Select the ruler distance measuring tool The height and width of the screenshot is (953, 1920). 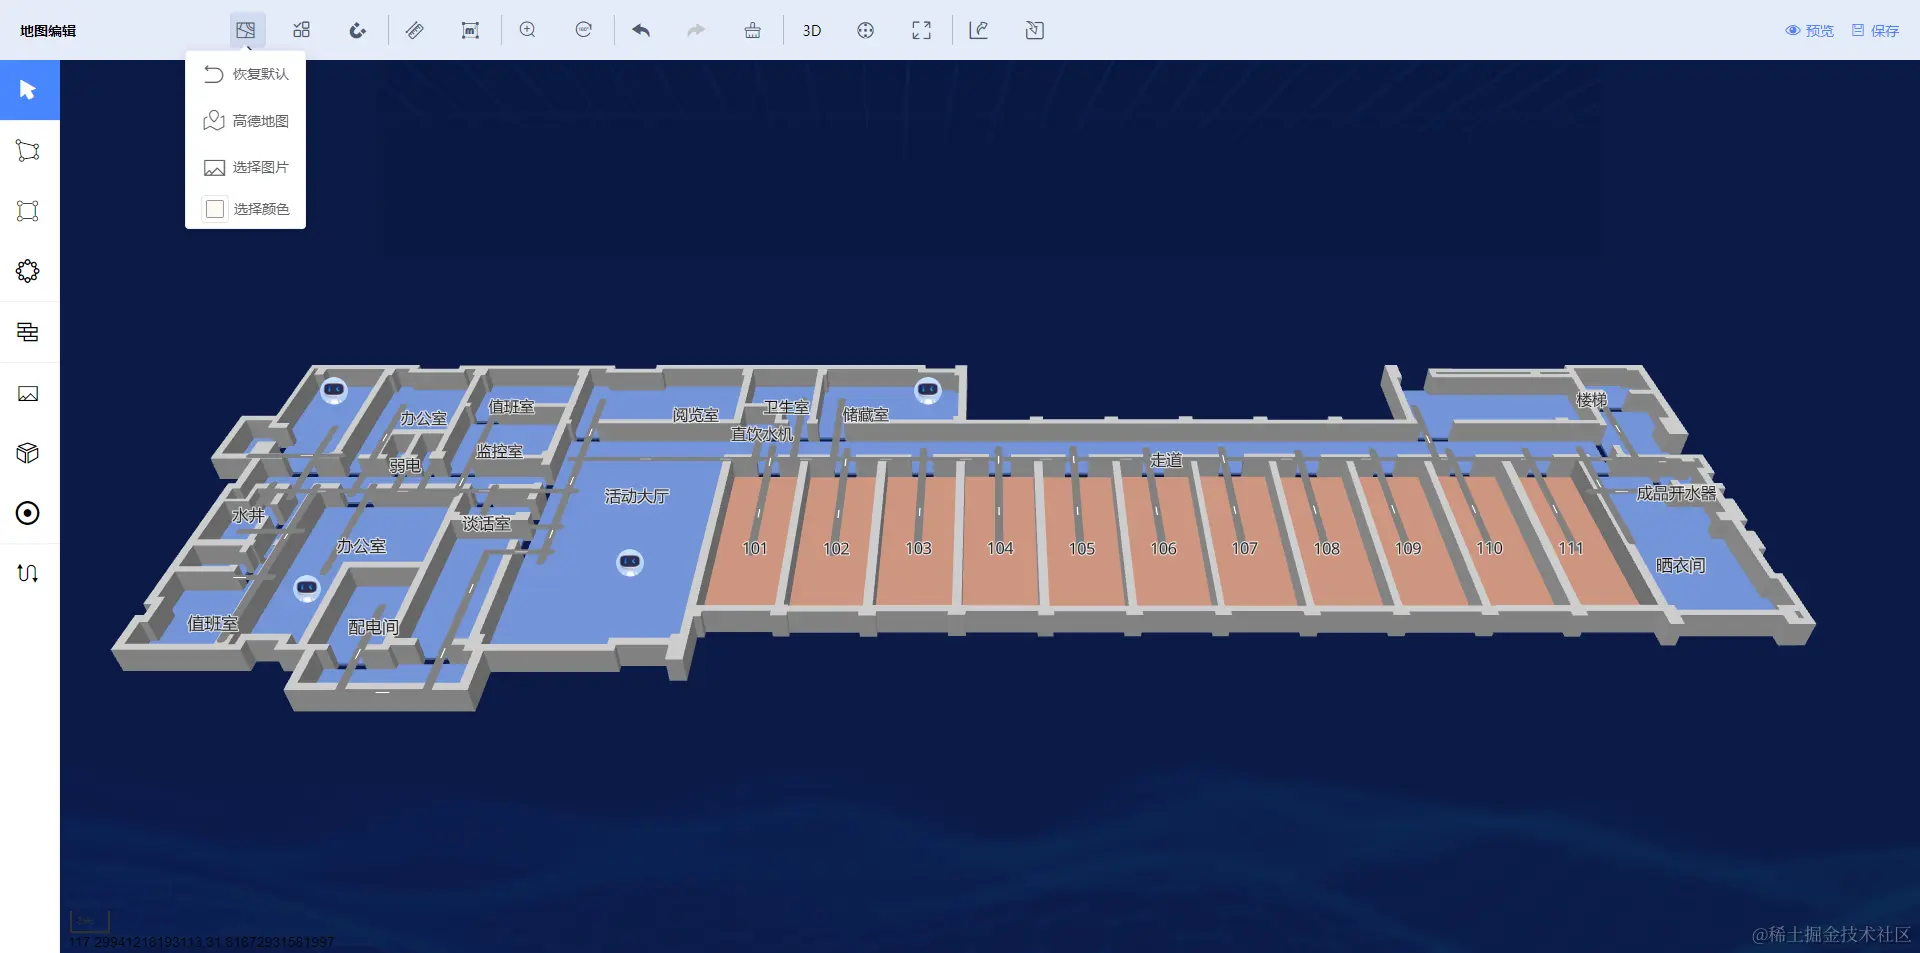414,30
